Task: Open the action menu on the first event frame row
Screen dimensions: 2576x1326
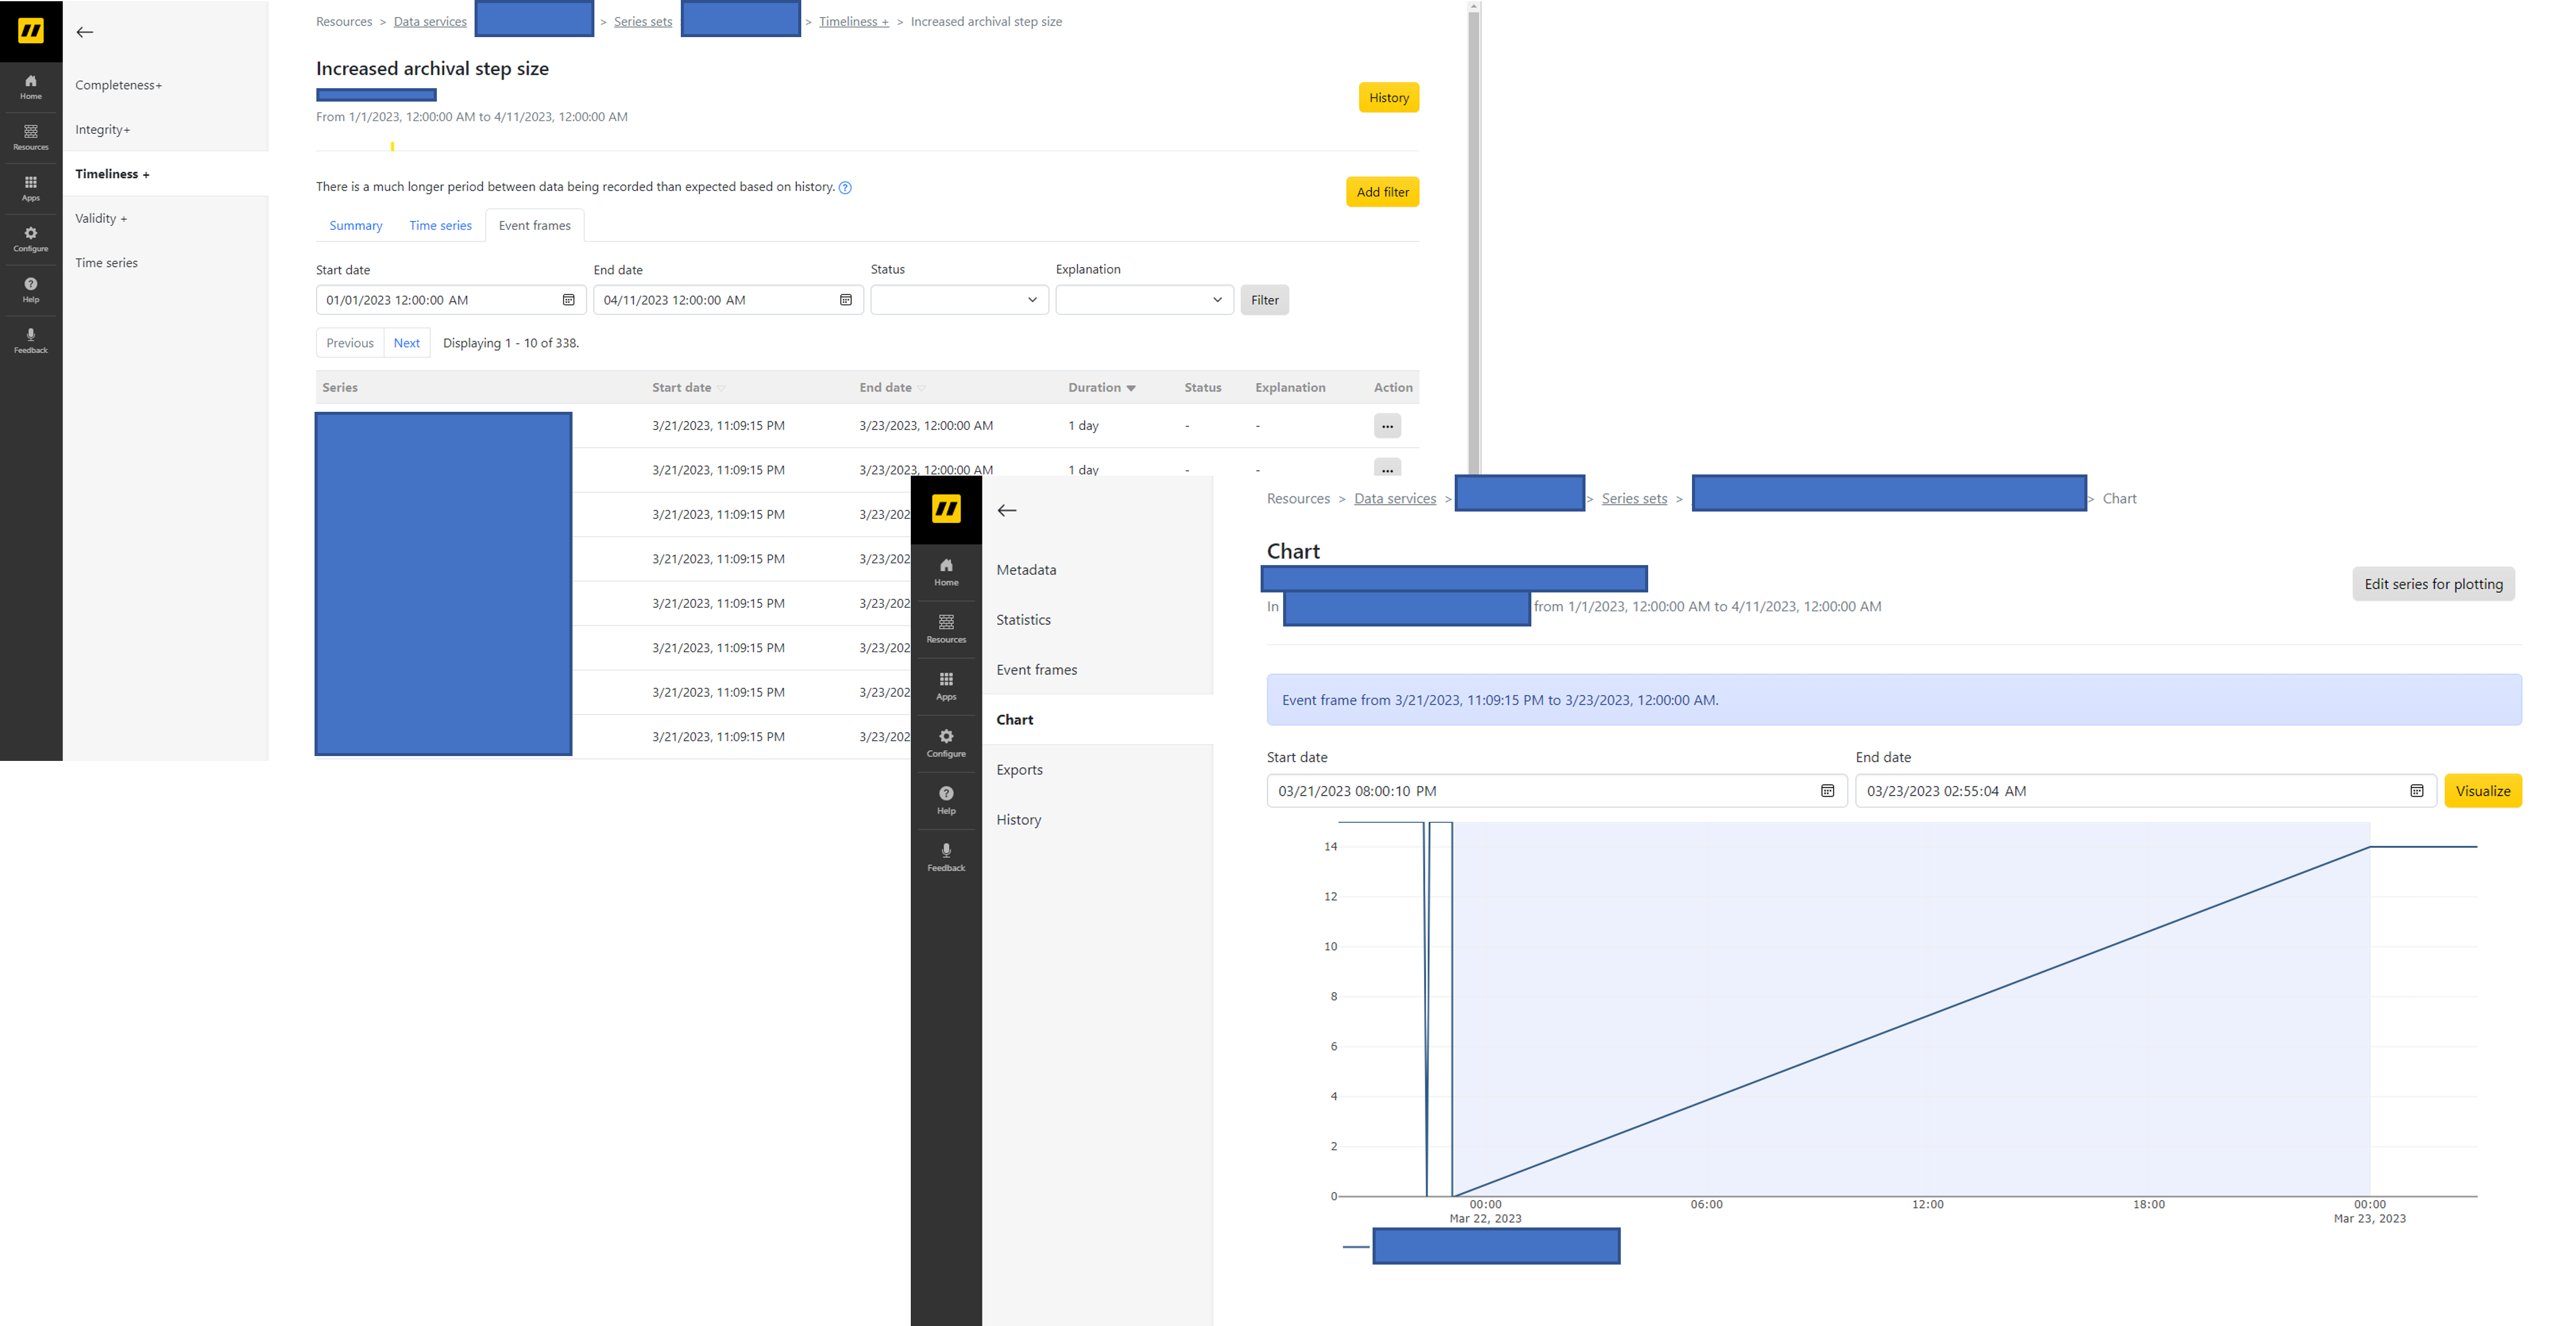Action: pyautogui.click(x=1387, y=425)
